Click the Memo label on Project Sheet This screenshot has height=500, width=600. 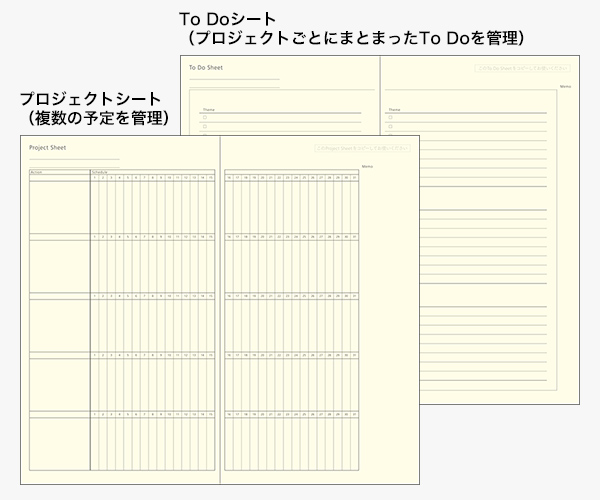[366, 165]
